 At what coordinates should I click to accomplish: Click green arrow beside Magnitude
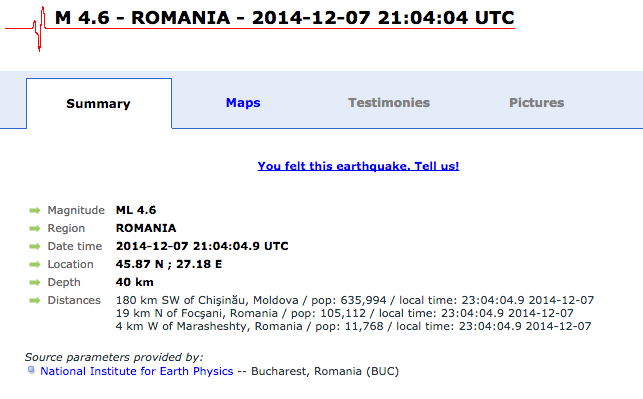tap(35, 210)
